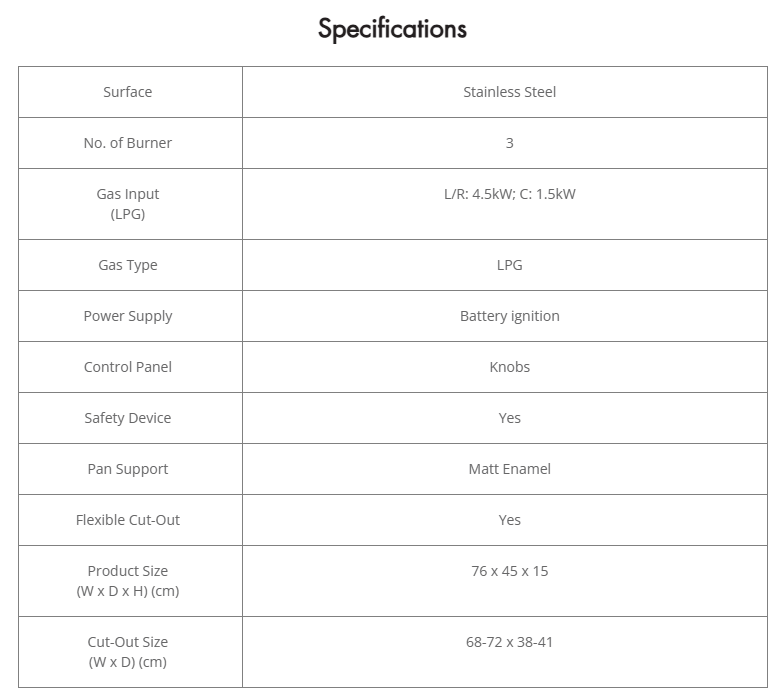This screenshot has width=783, height=688.
Task: Select the 68-72 x 38-41 cut-out value
Action: pos(509,642)
